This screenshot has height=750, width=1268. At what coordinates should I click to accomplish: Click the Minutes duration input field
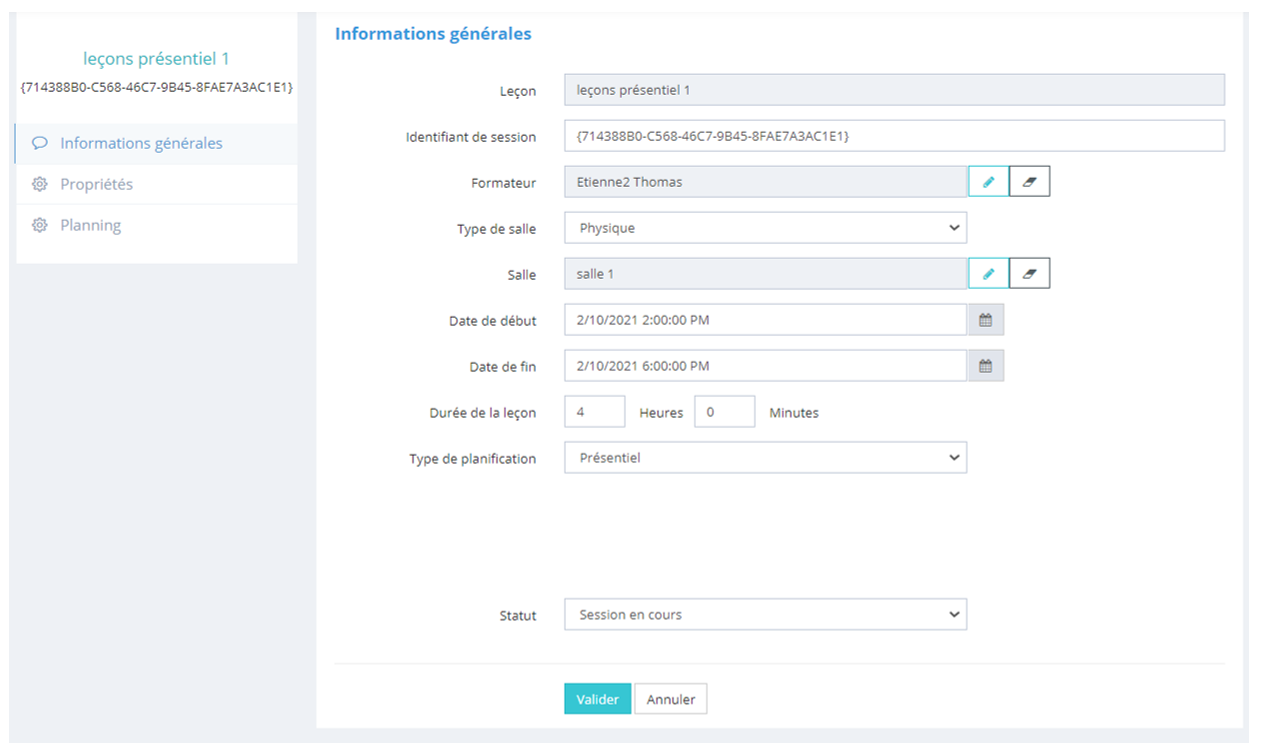click(724, 412)
